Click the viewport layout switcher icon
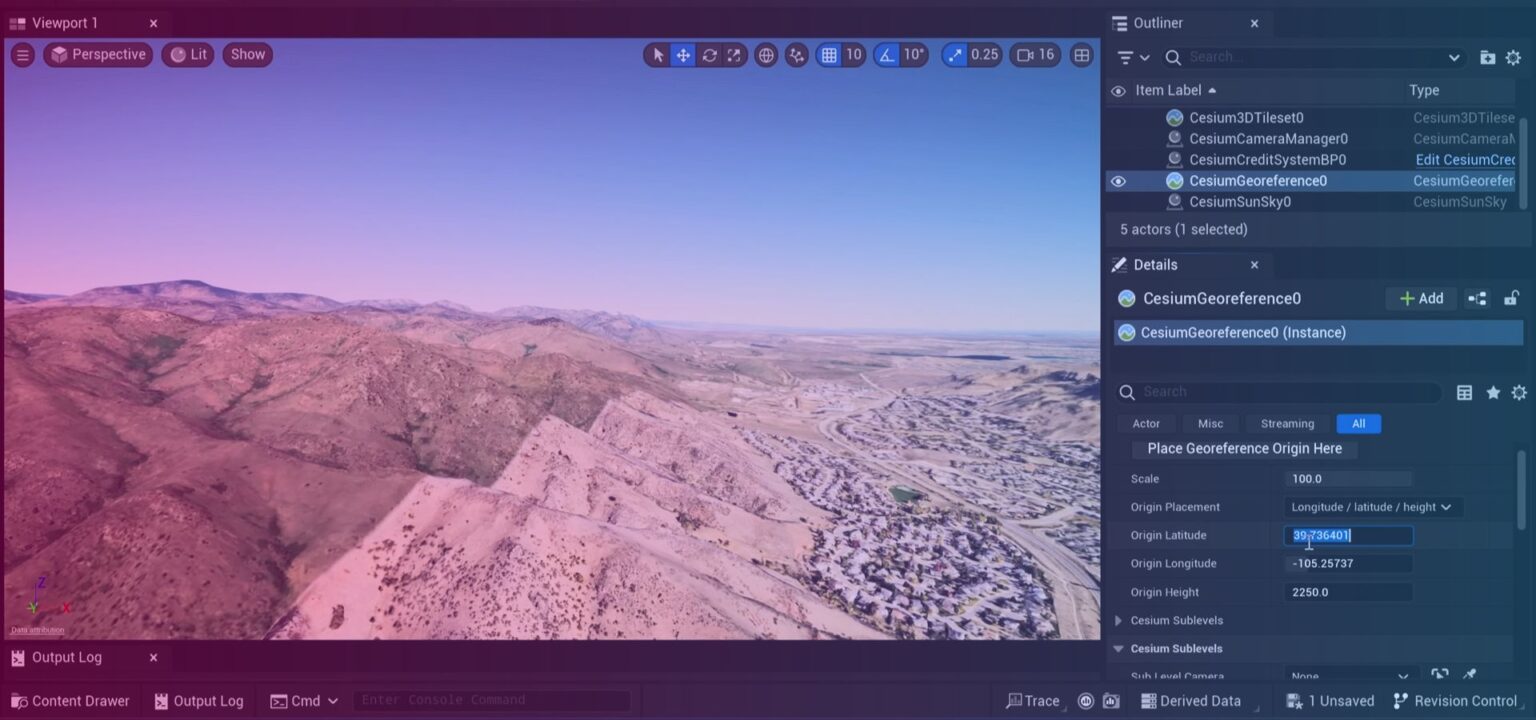The image size is (1536, 720). tap(1081, 55)
